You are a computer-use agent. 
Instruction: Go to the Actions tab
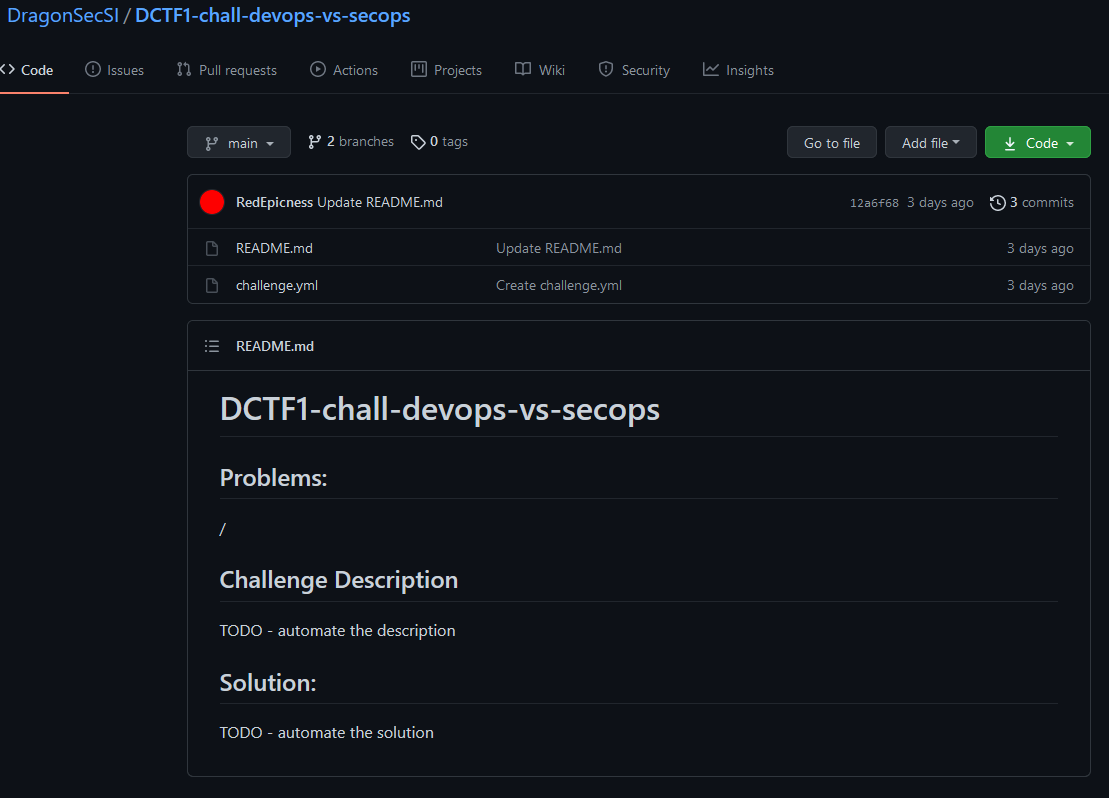coord(344,70)
